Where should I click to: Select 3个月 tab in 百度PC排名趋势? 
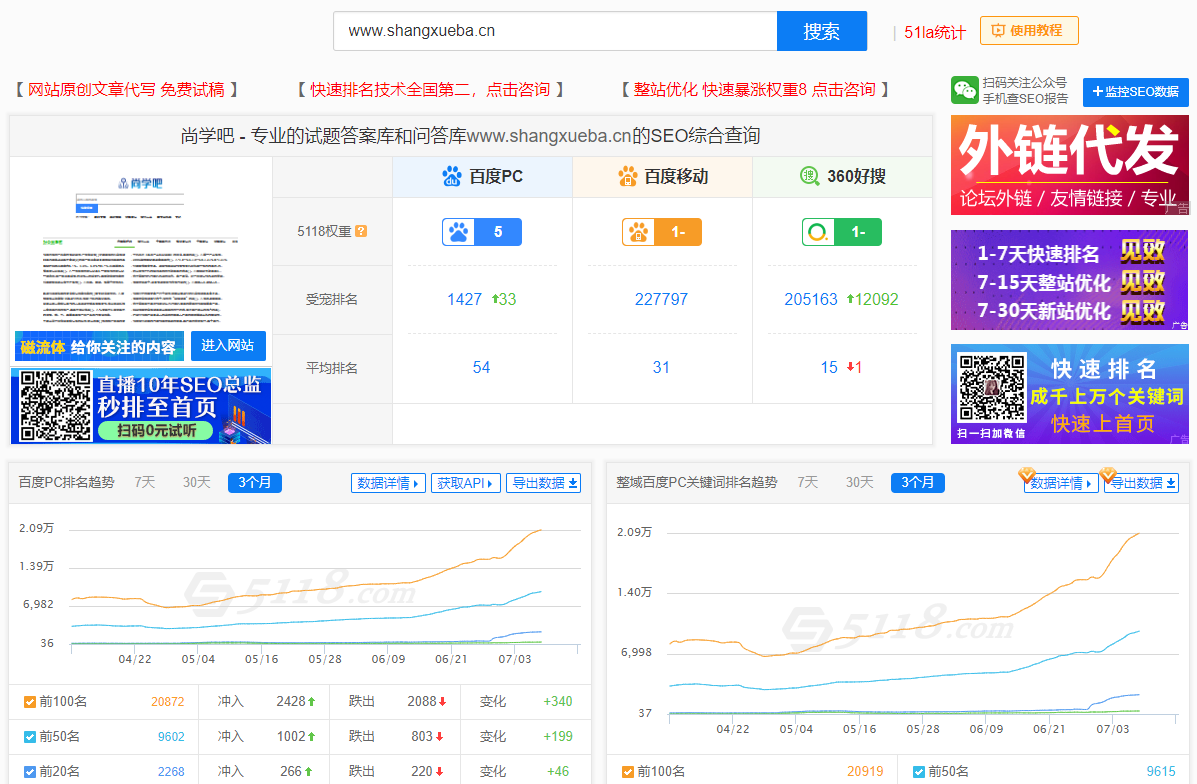pos(255,482)
